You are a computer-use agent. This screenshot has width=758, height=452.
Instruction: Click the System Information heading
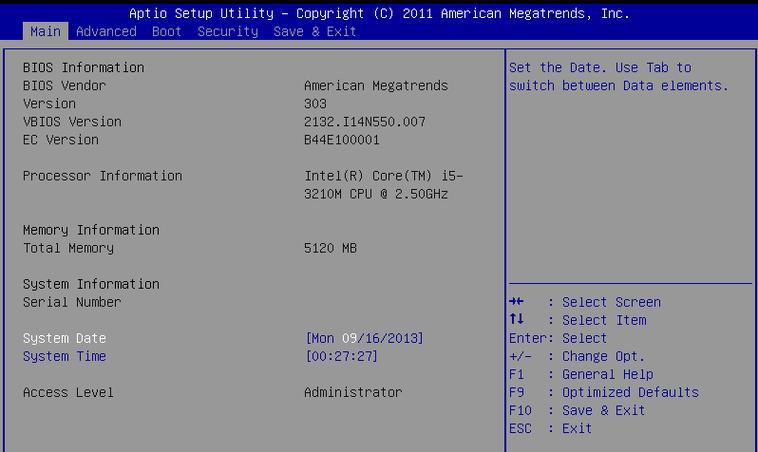[x=91, y=284]
